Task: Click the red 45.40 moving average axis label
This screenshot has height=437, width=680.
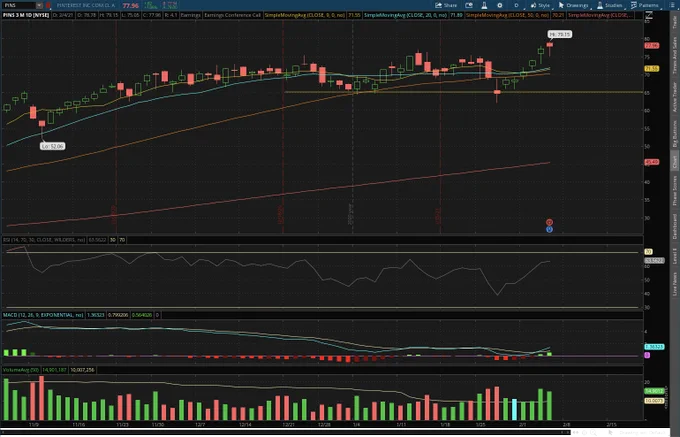Action: point(651,162)
